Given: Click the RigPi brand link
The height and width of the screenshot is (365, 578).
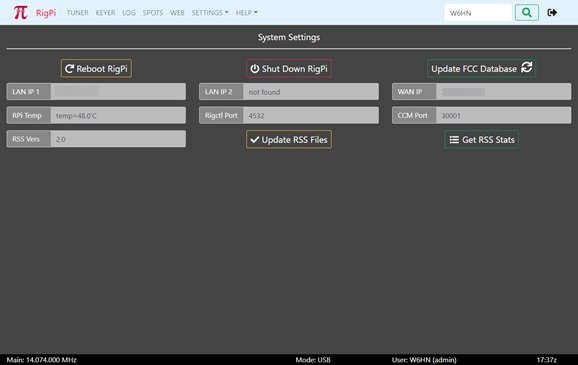Looking at the screenshot, I should click(x=46, y=13).
